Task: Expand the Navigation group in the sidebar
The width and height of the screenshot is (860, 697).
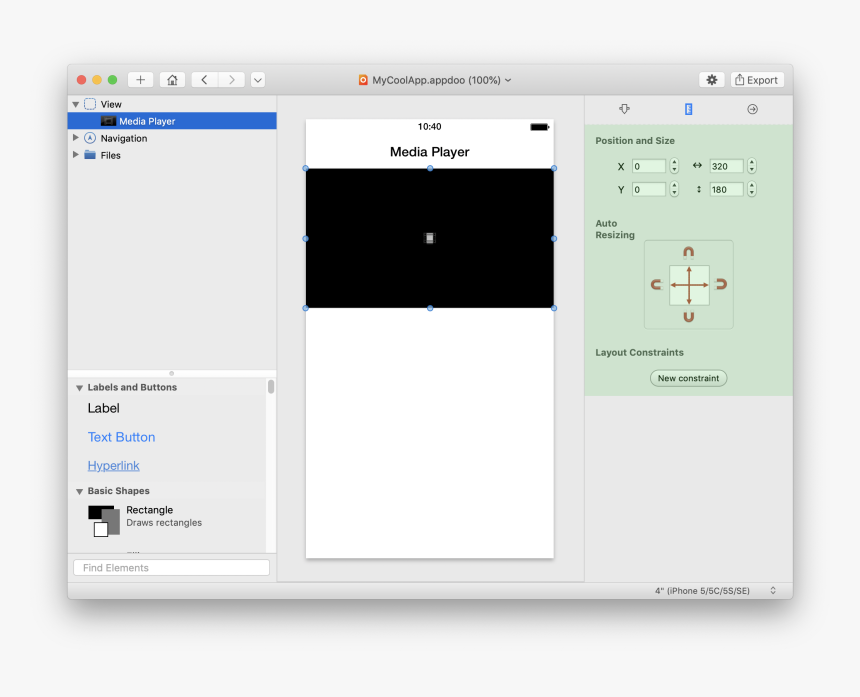Action: tap(75, 138)
